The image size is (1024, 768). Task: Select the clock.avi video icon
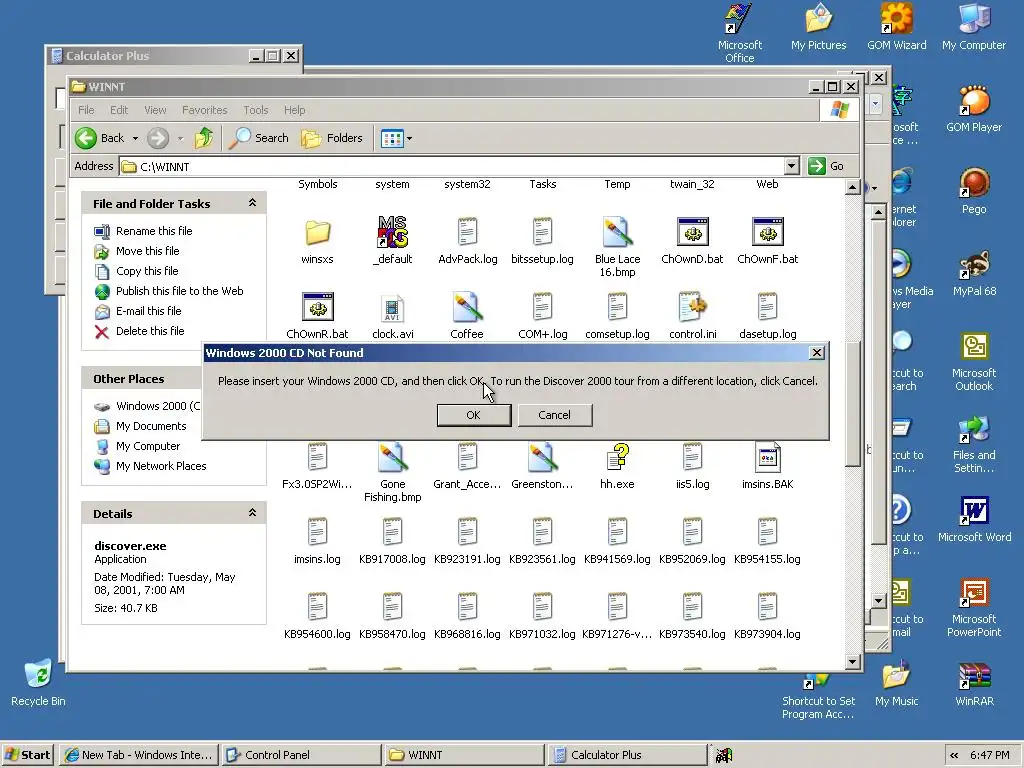(392, 308)
